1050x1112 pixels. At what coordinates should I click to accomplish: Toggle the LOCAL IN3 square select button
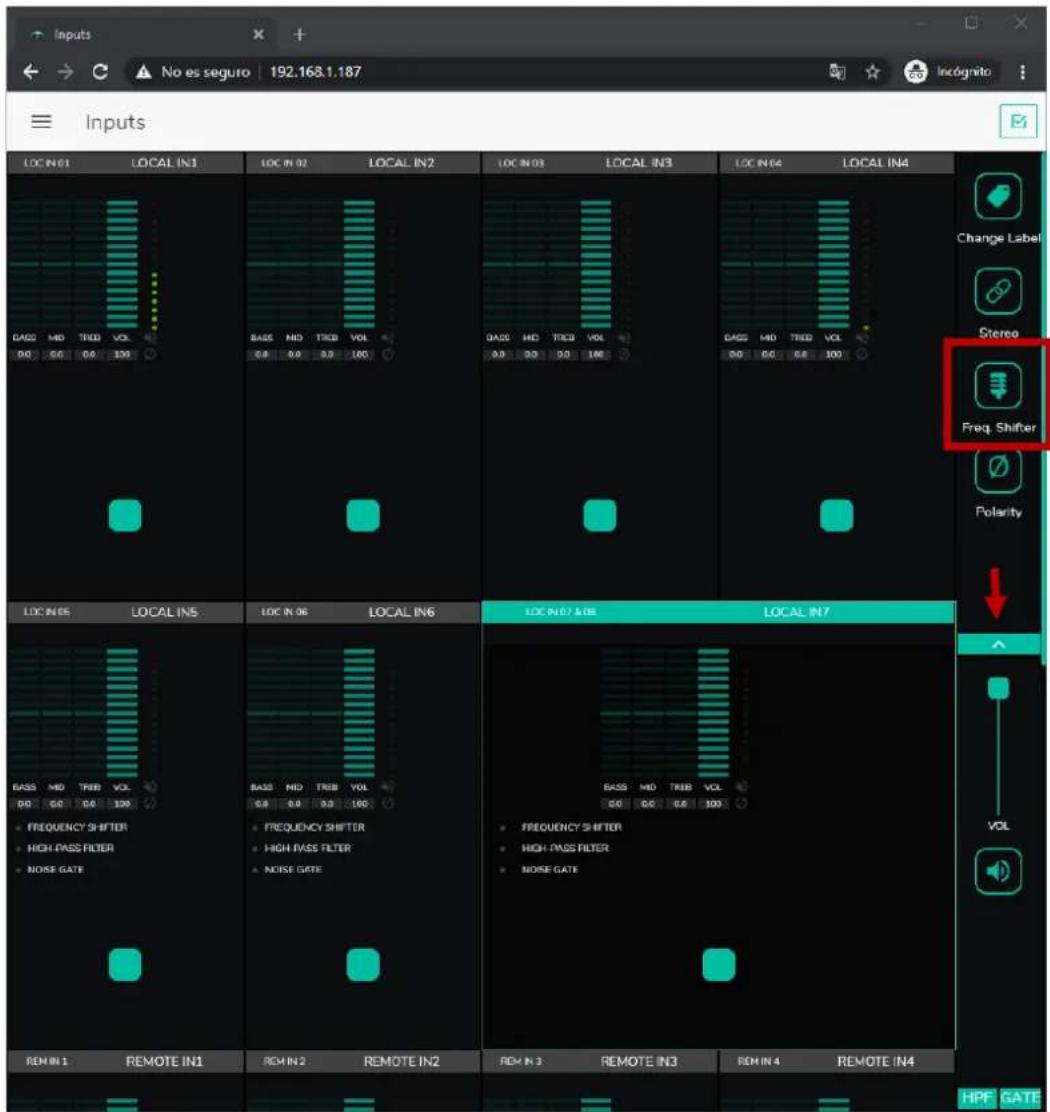[600, 515]
